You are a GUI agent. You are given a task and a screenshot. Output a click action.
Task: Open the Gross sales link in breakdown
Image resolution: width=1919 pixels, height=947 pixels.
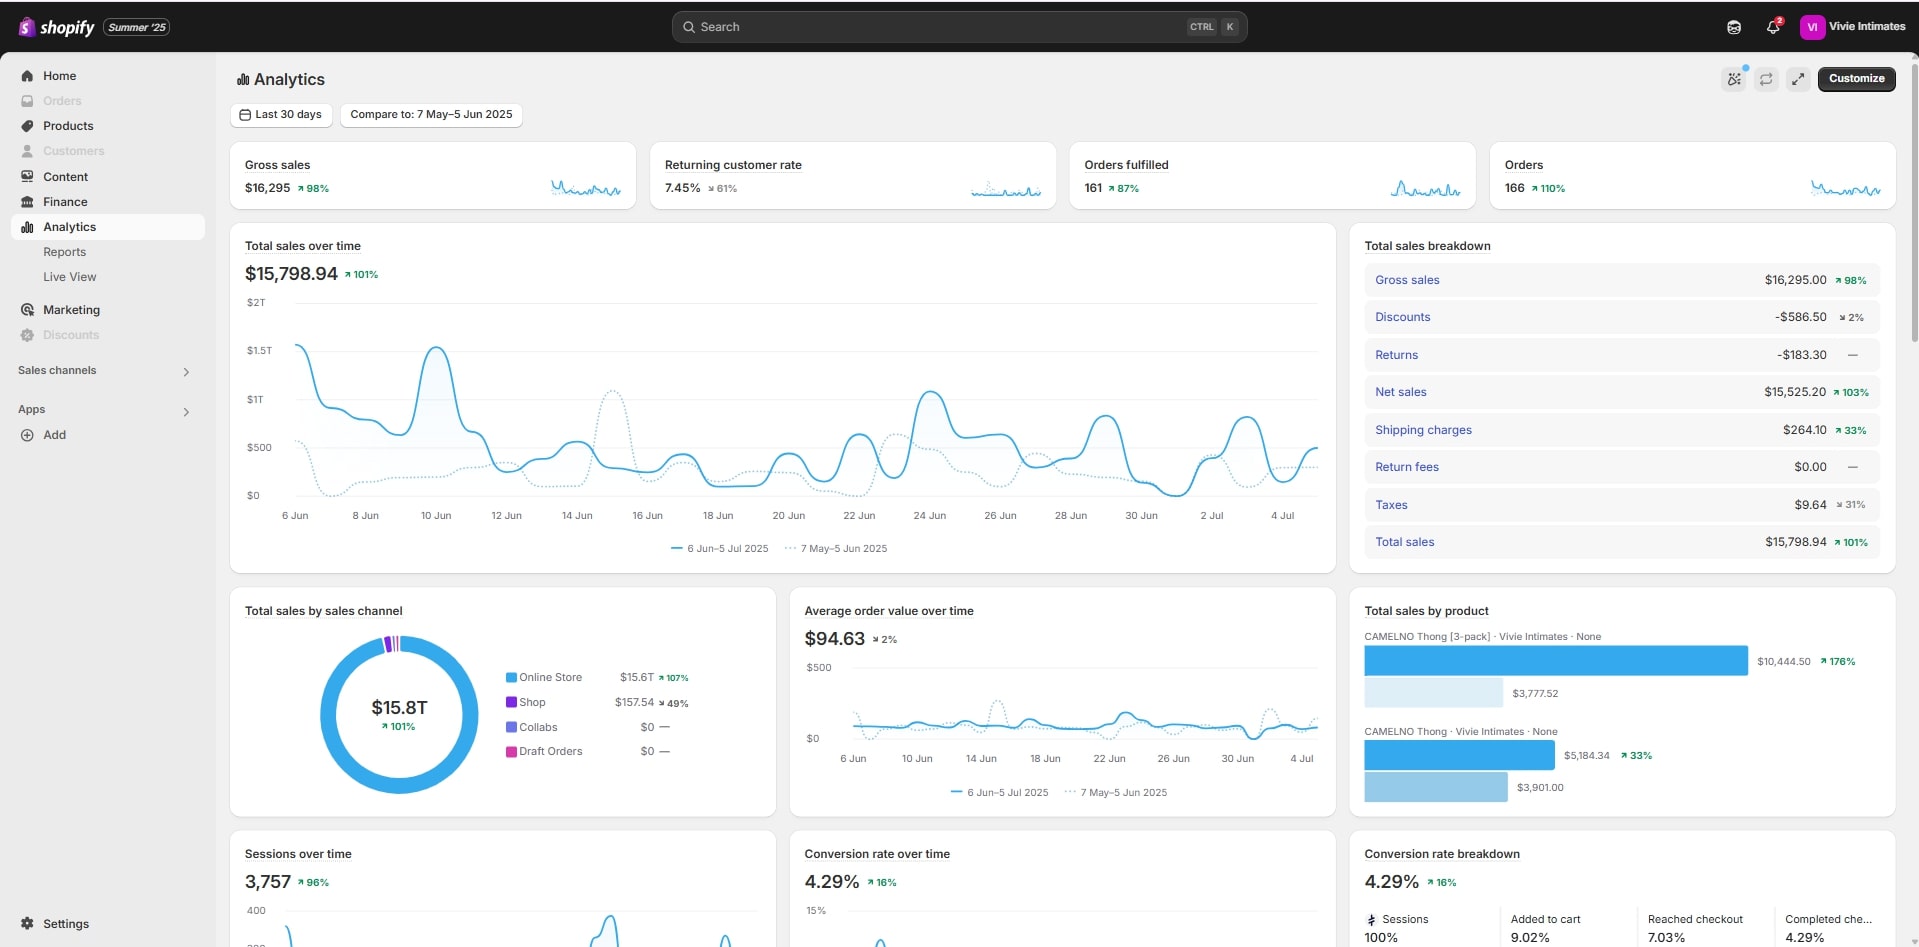pyautogui.click(x=1407, y=280)
